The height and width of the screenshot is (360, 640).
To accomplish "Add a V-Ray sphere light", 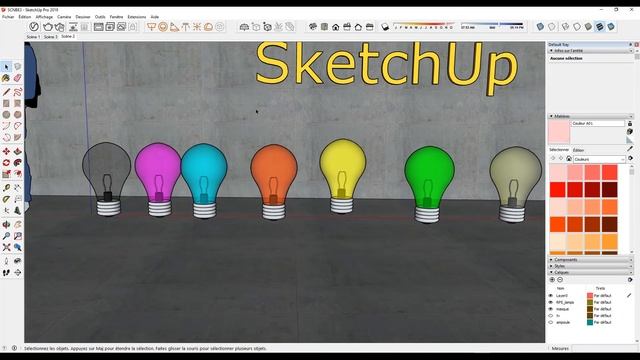I will [x=163, y=27].
